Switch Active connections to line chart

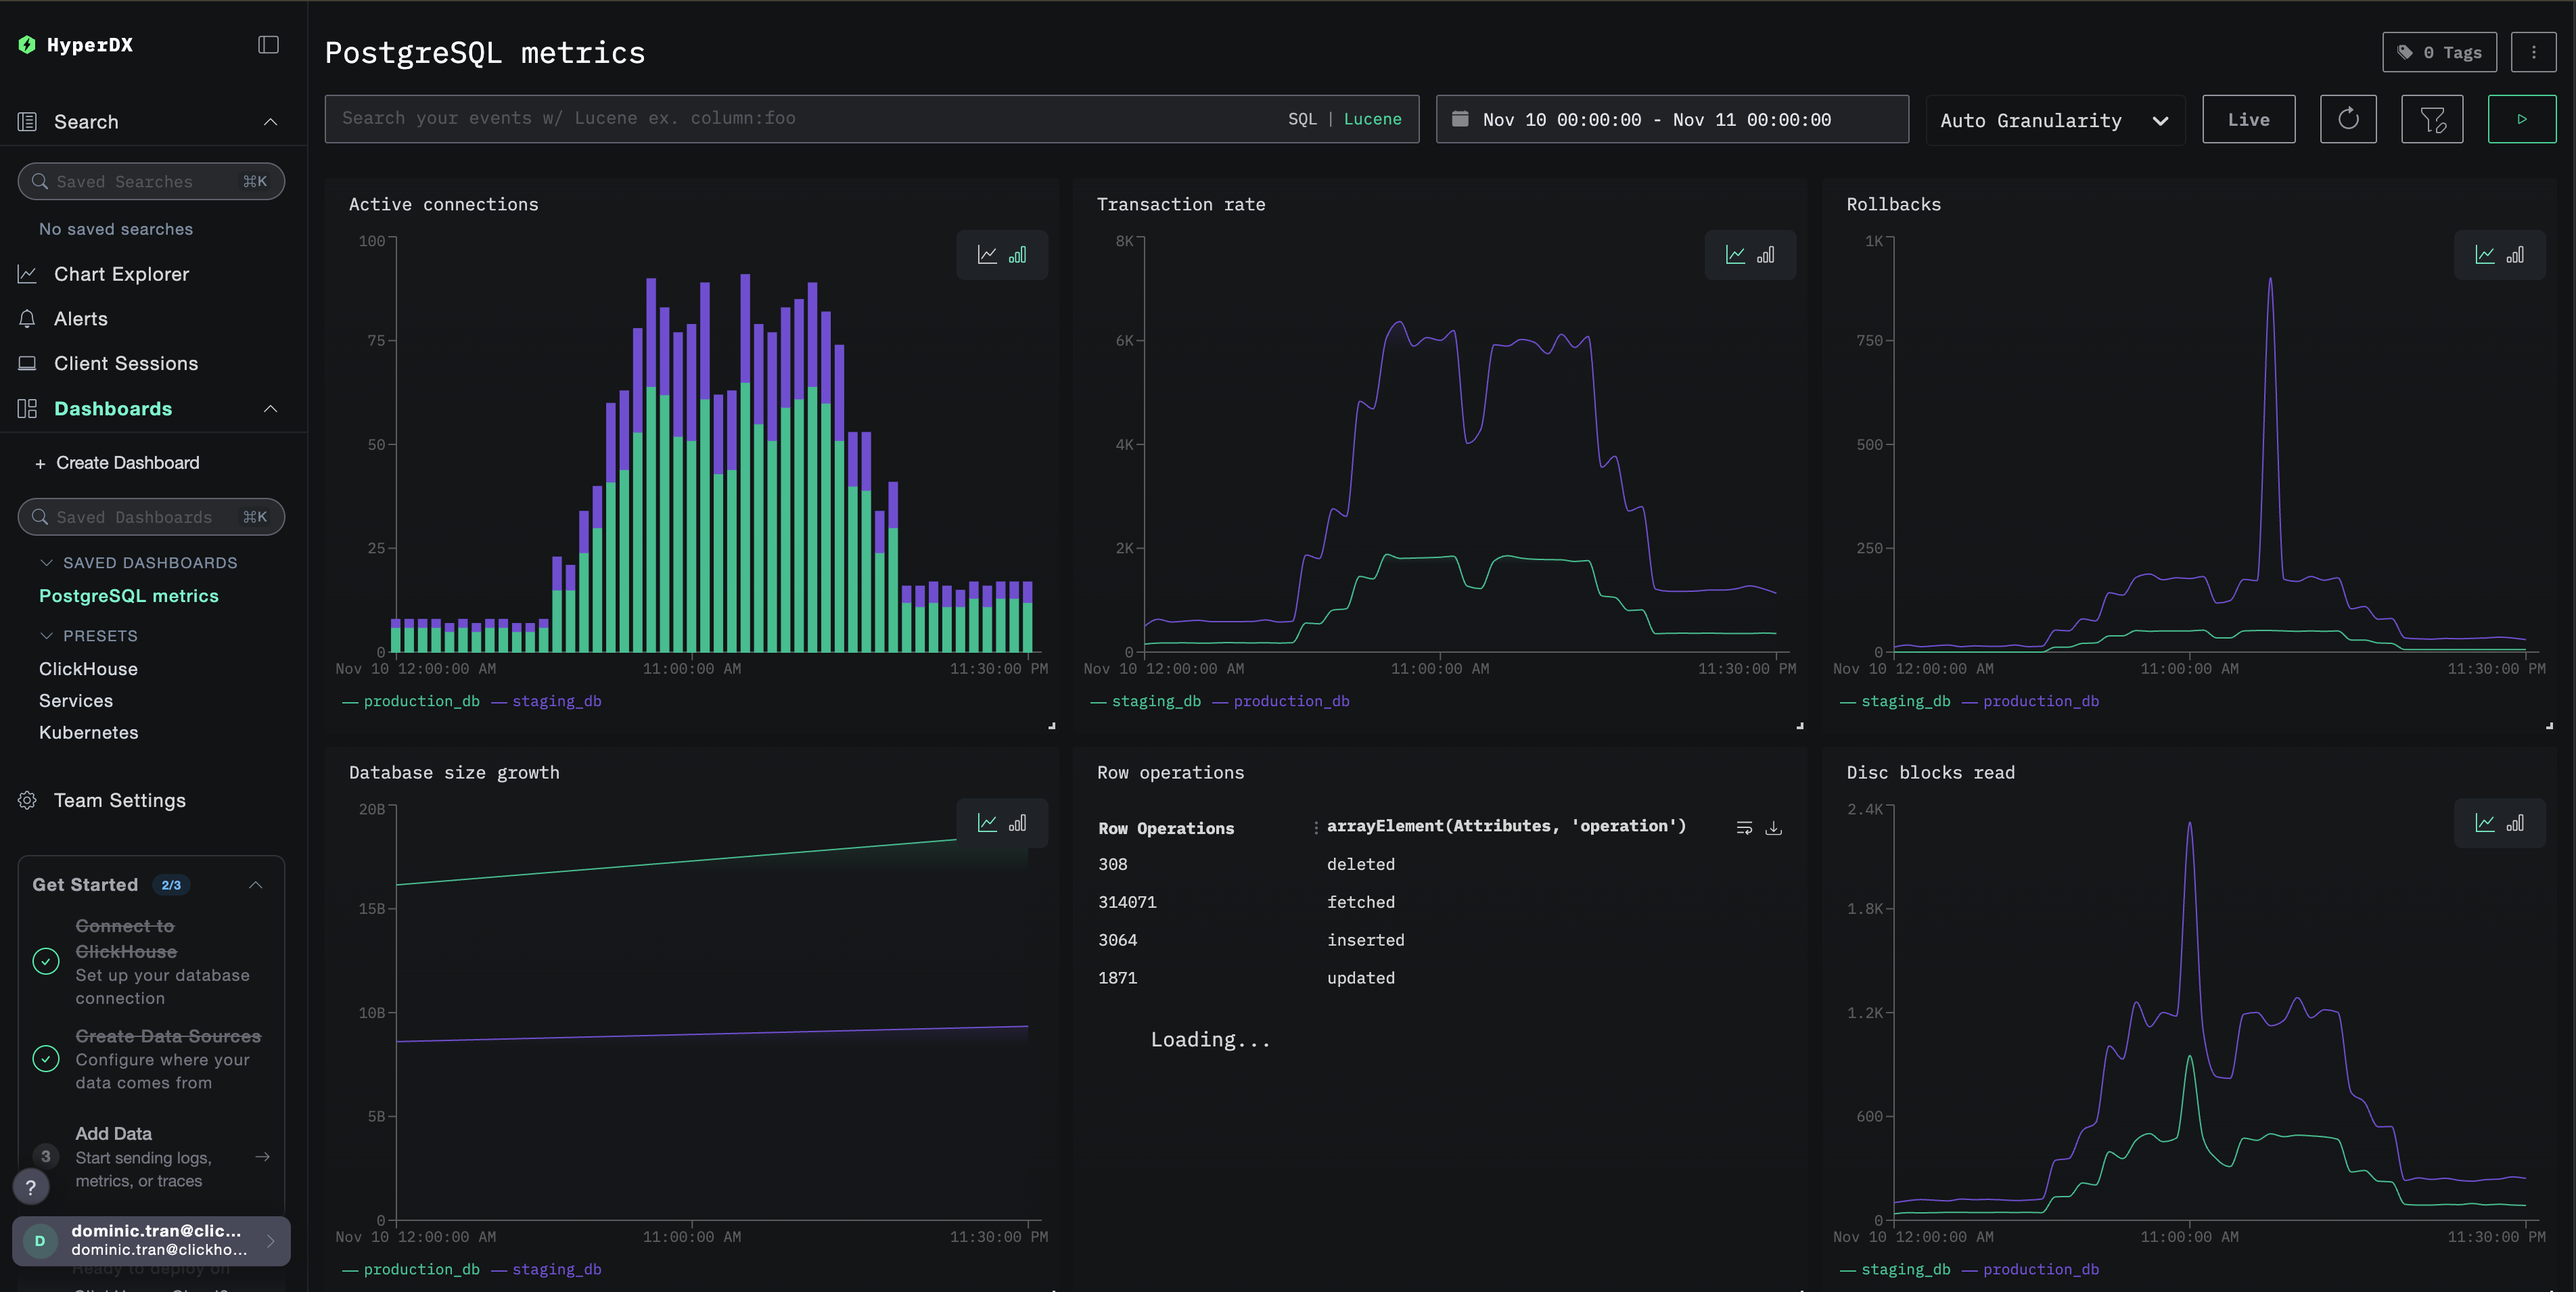click(987, 255)
